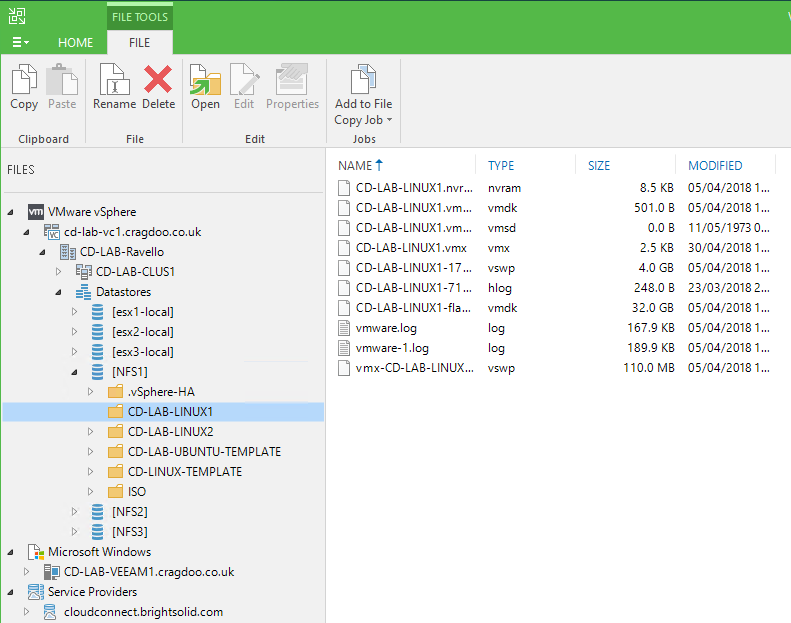This screenshot has height=623, width=791.
Task: Collapse the CD-LAB-Ravello datacenter node
Action: tap(43, 252)
